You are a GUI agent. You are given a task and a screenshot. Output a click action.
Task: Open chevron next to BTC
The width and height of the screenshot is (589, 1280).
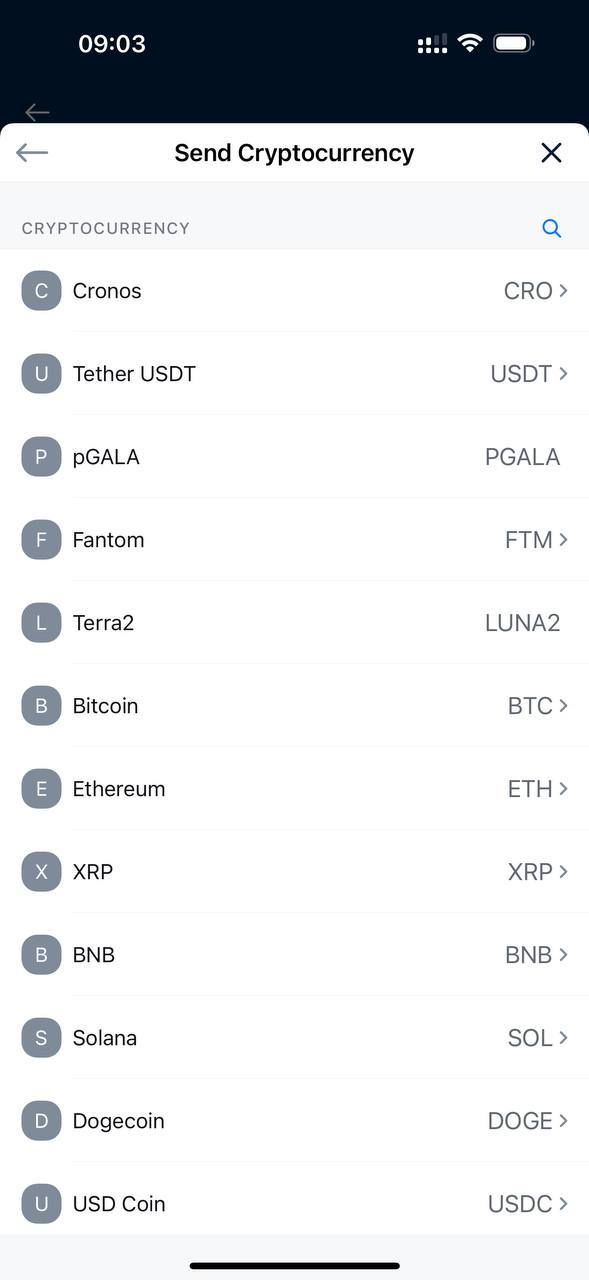tap(564, 706)
